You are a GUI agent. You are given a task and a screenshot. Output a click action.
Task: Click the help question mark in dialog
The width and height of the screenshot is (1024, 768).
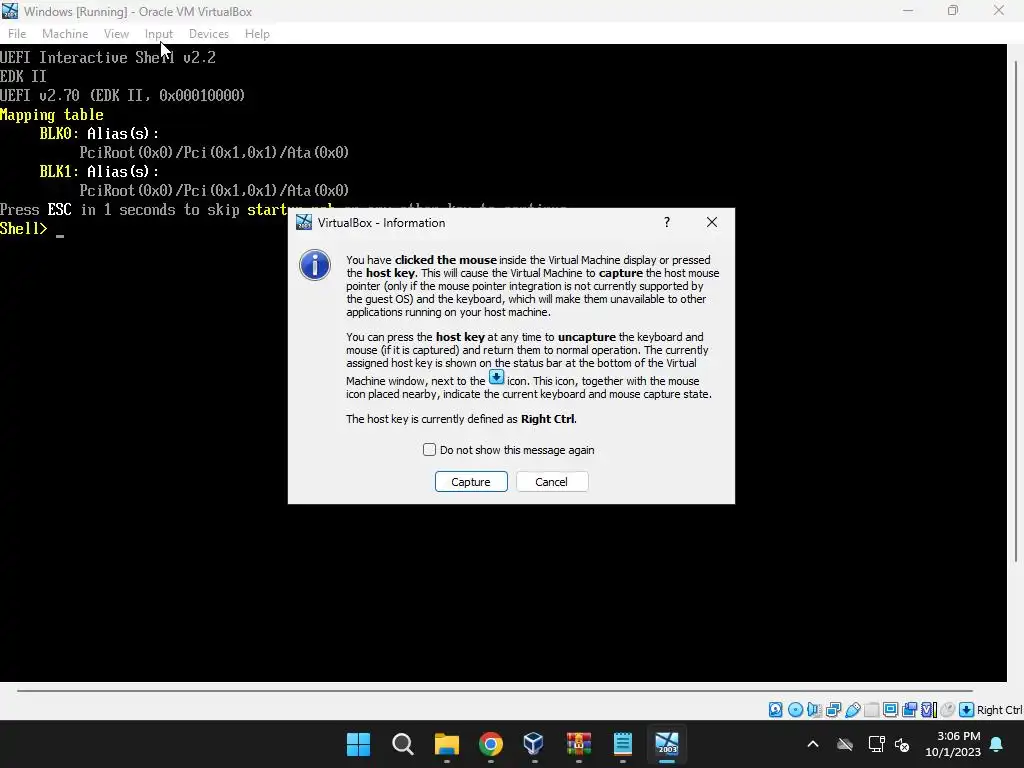tap(667, 222)
